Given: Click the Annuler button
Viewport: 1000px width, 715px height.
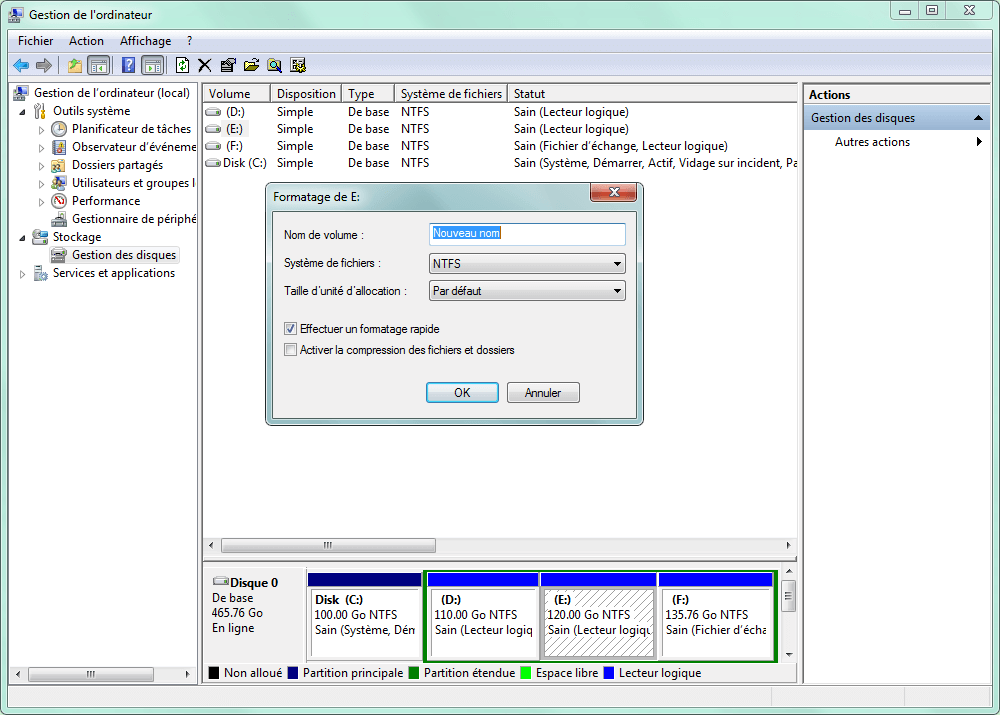Looking at the screenshot, I should pyautogui.click(x=543, y=392).
